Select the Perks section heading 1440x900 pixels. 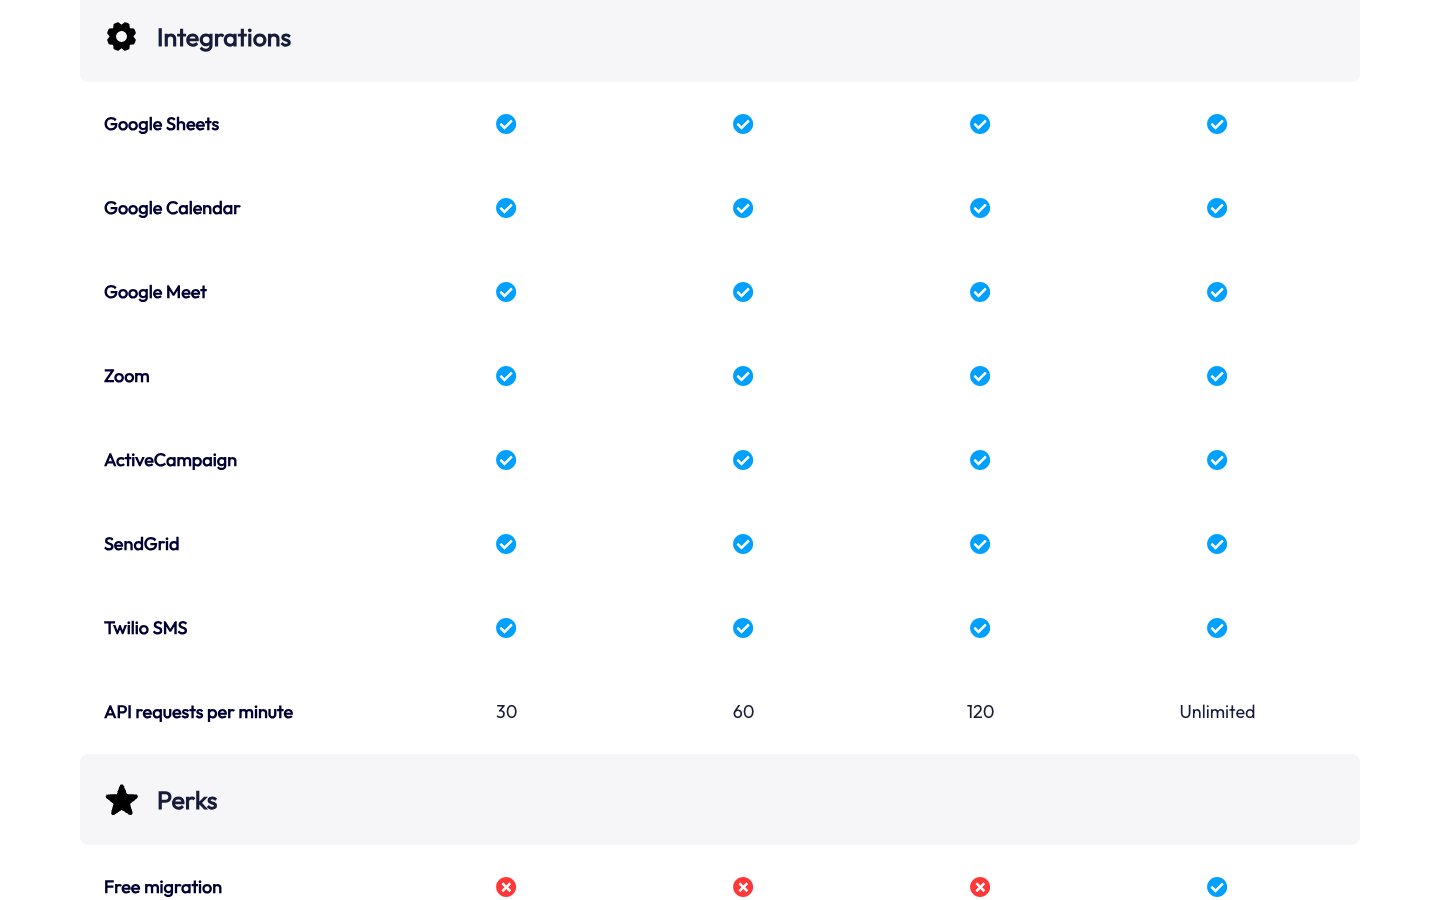[x=187, y=801]
